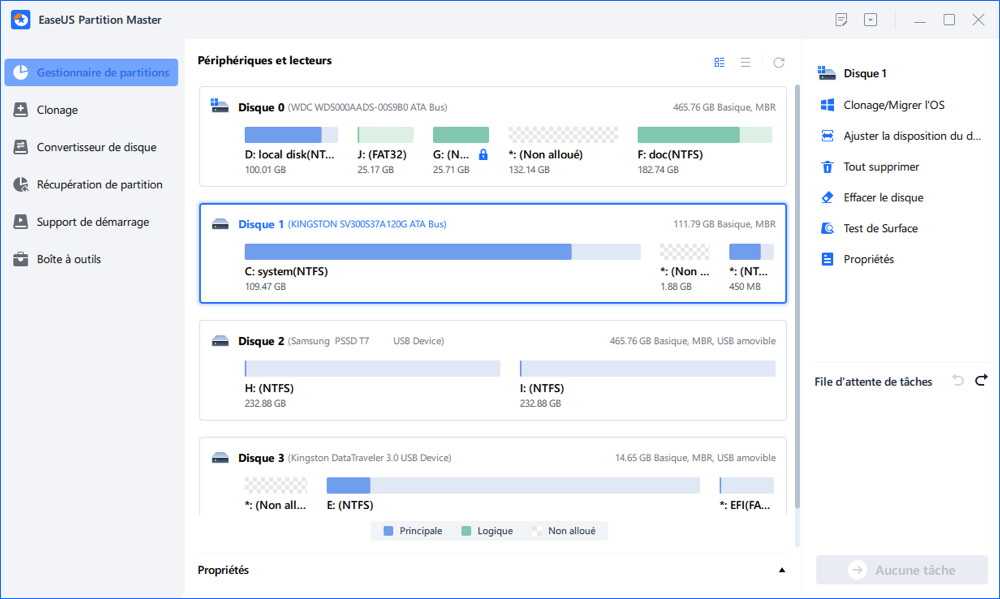Click the Disque 3 drive icon
Screen dimensions: 1000x599
(x=220, y=457)
